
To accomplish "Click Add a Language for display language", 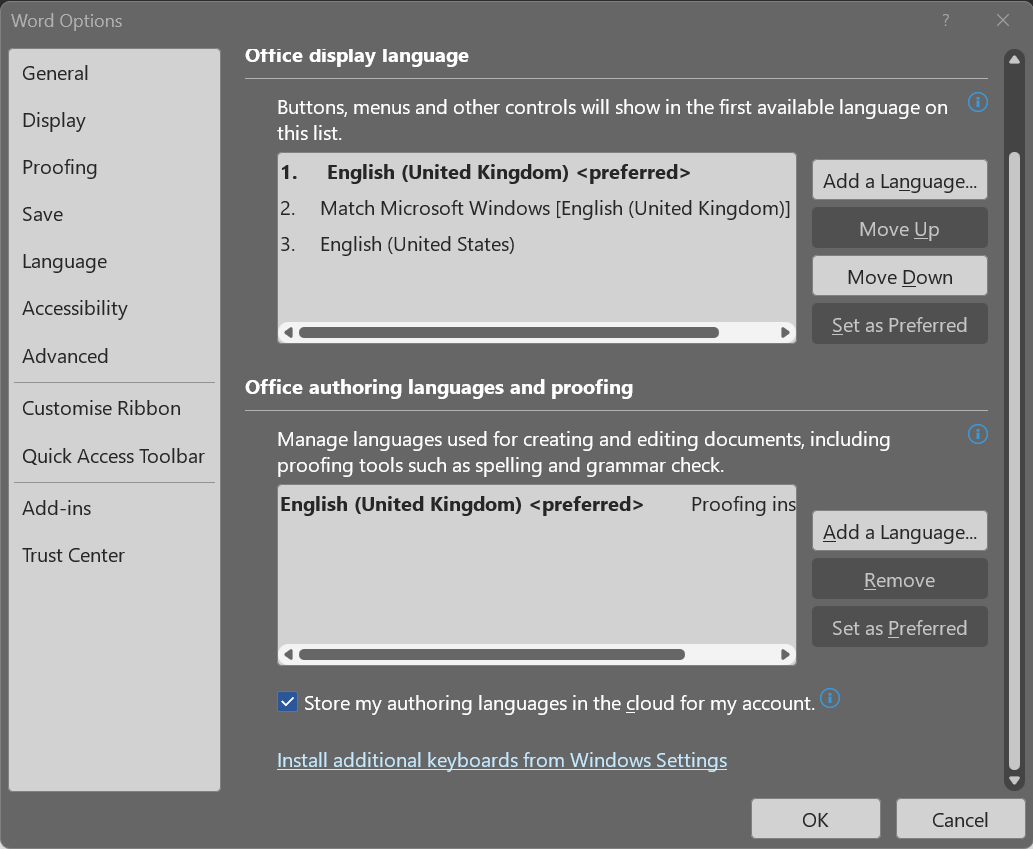I will coord(899,180).
